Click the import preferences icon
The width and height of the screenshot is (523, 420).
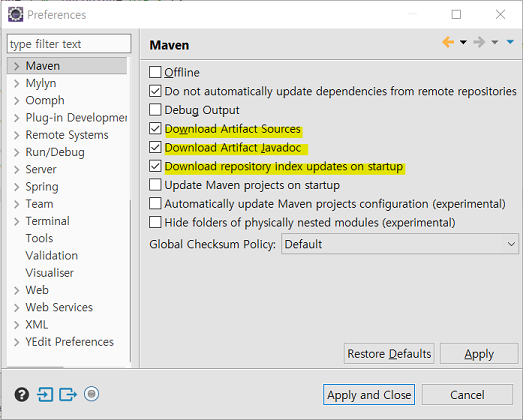[x=45, y=394]
